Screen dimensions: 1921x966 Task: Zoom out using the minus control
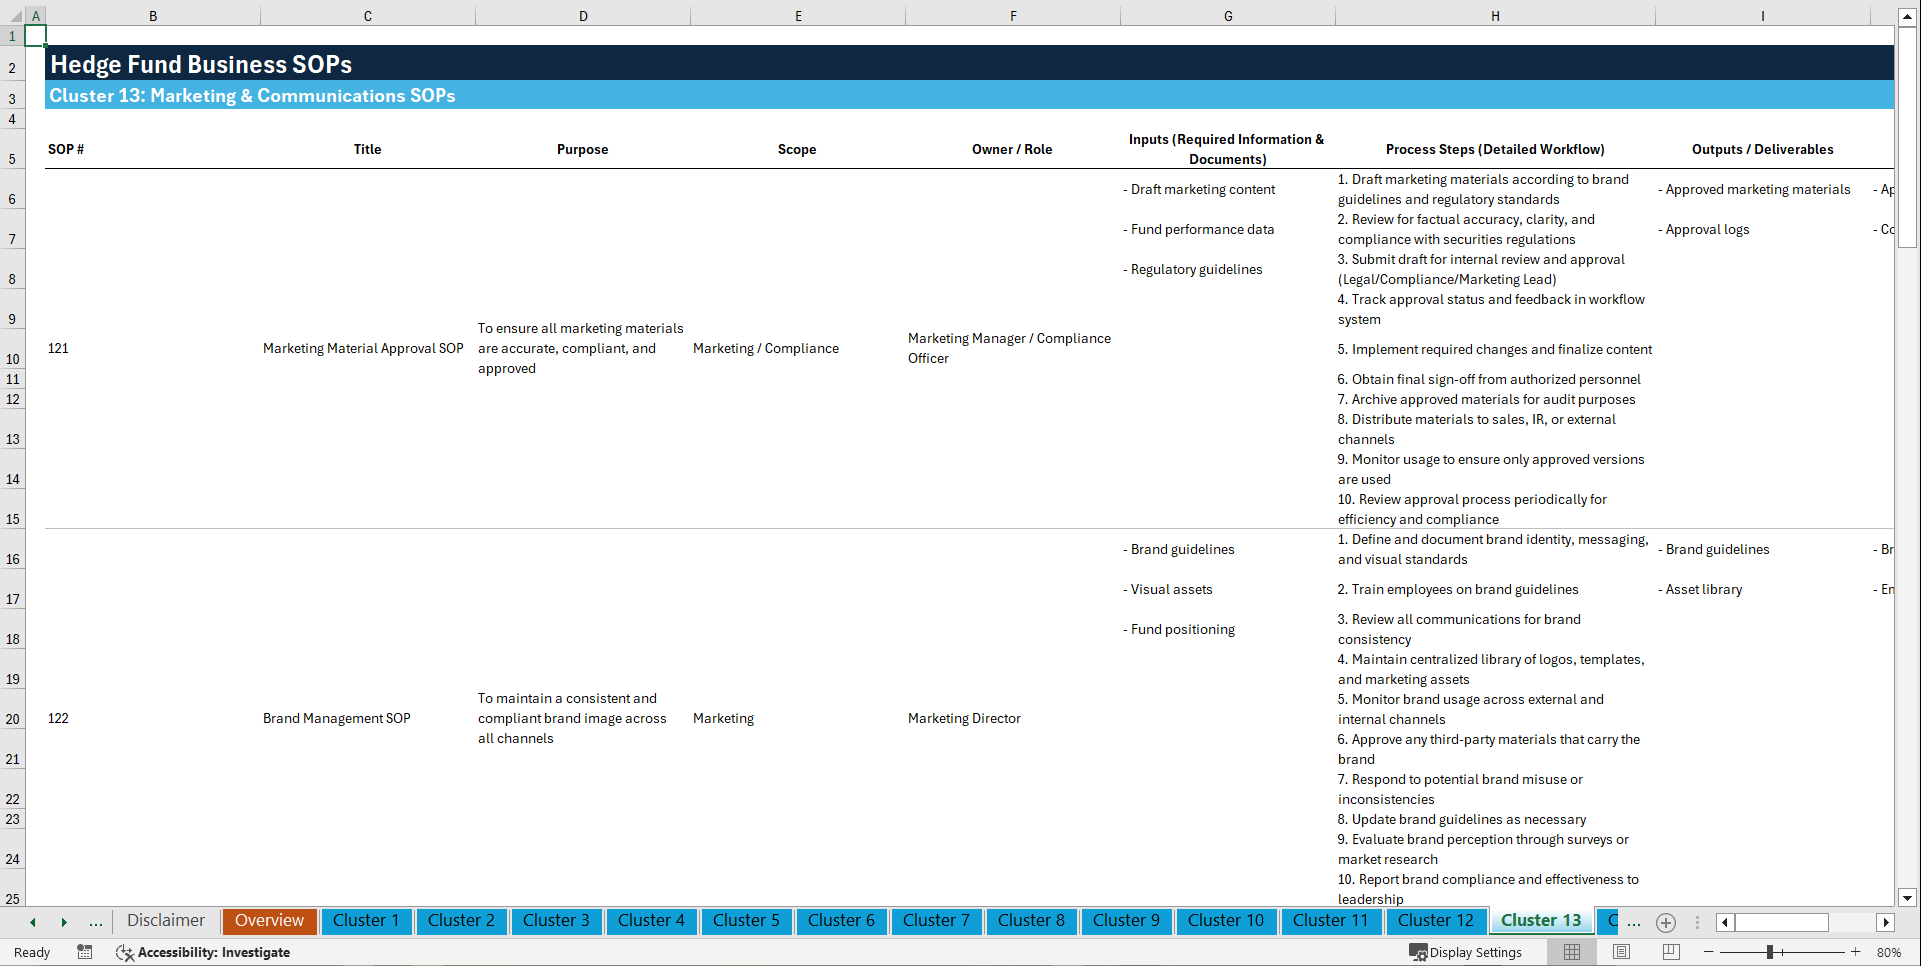tap(1709, 952)
